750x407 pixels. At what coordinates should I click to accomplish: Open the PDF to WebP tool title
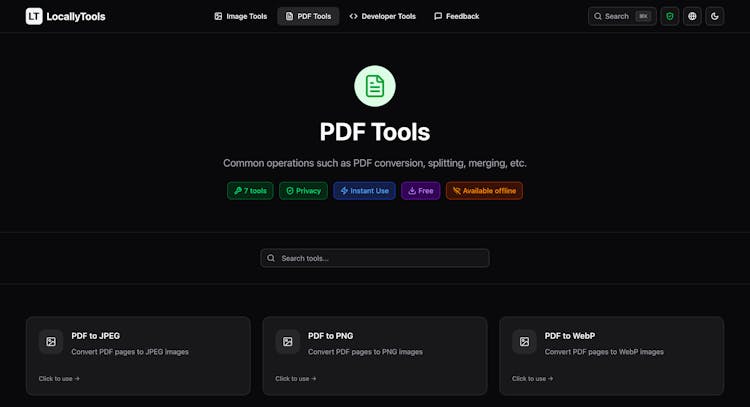pos(570,336)
